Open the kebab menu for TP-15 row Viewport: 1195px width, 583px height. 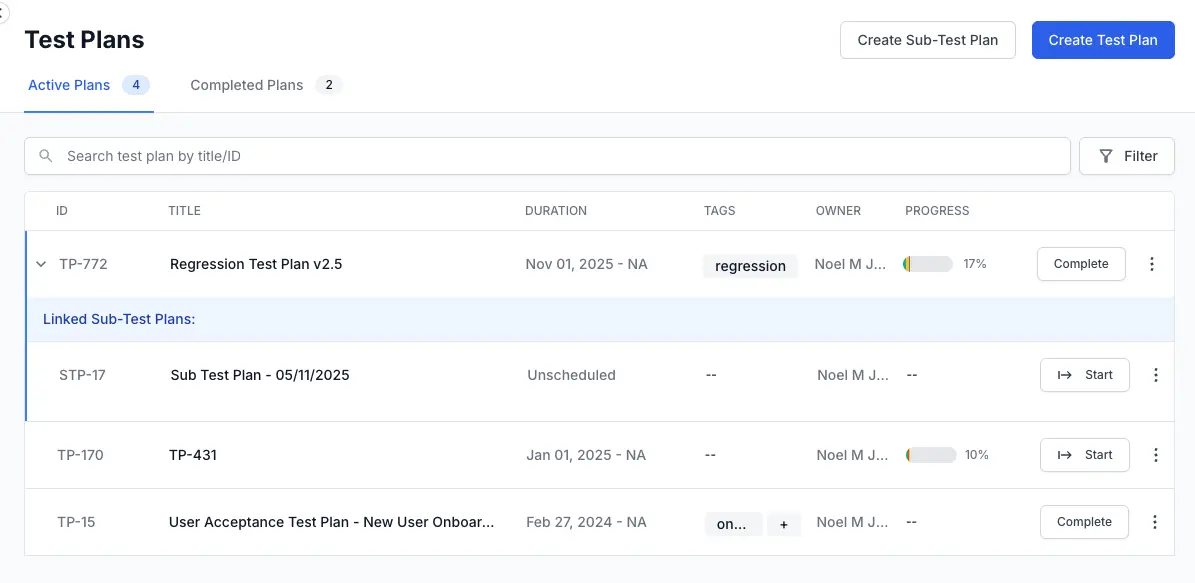[x=1156, y=522]
